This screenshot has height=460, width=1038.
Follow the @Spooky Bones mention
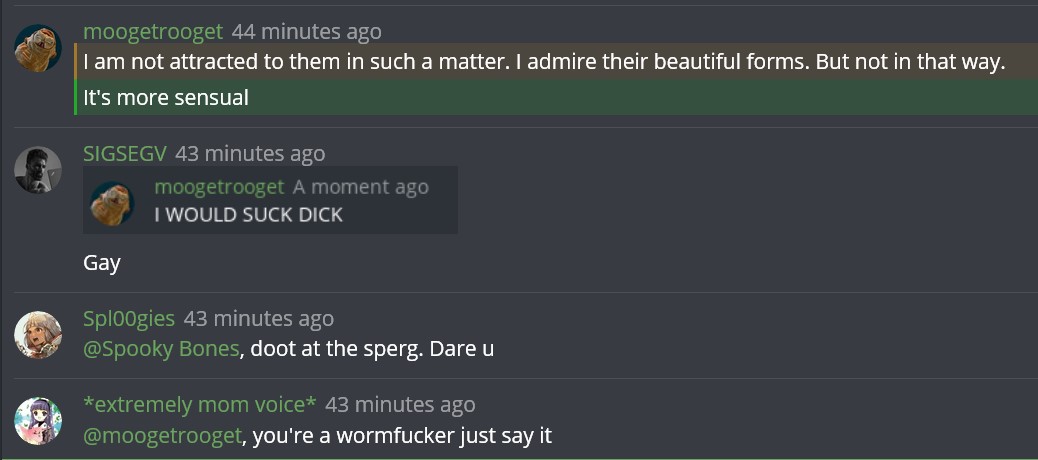pos(161,349)
